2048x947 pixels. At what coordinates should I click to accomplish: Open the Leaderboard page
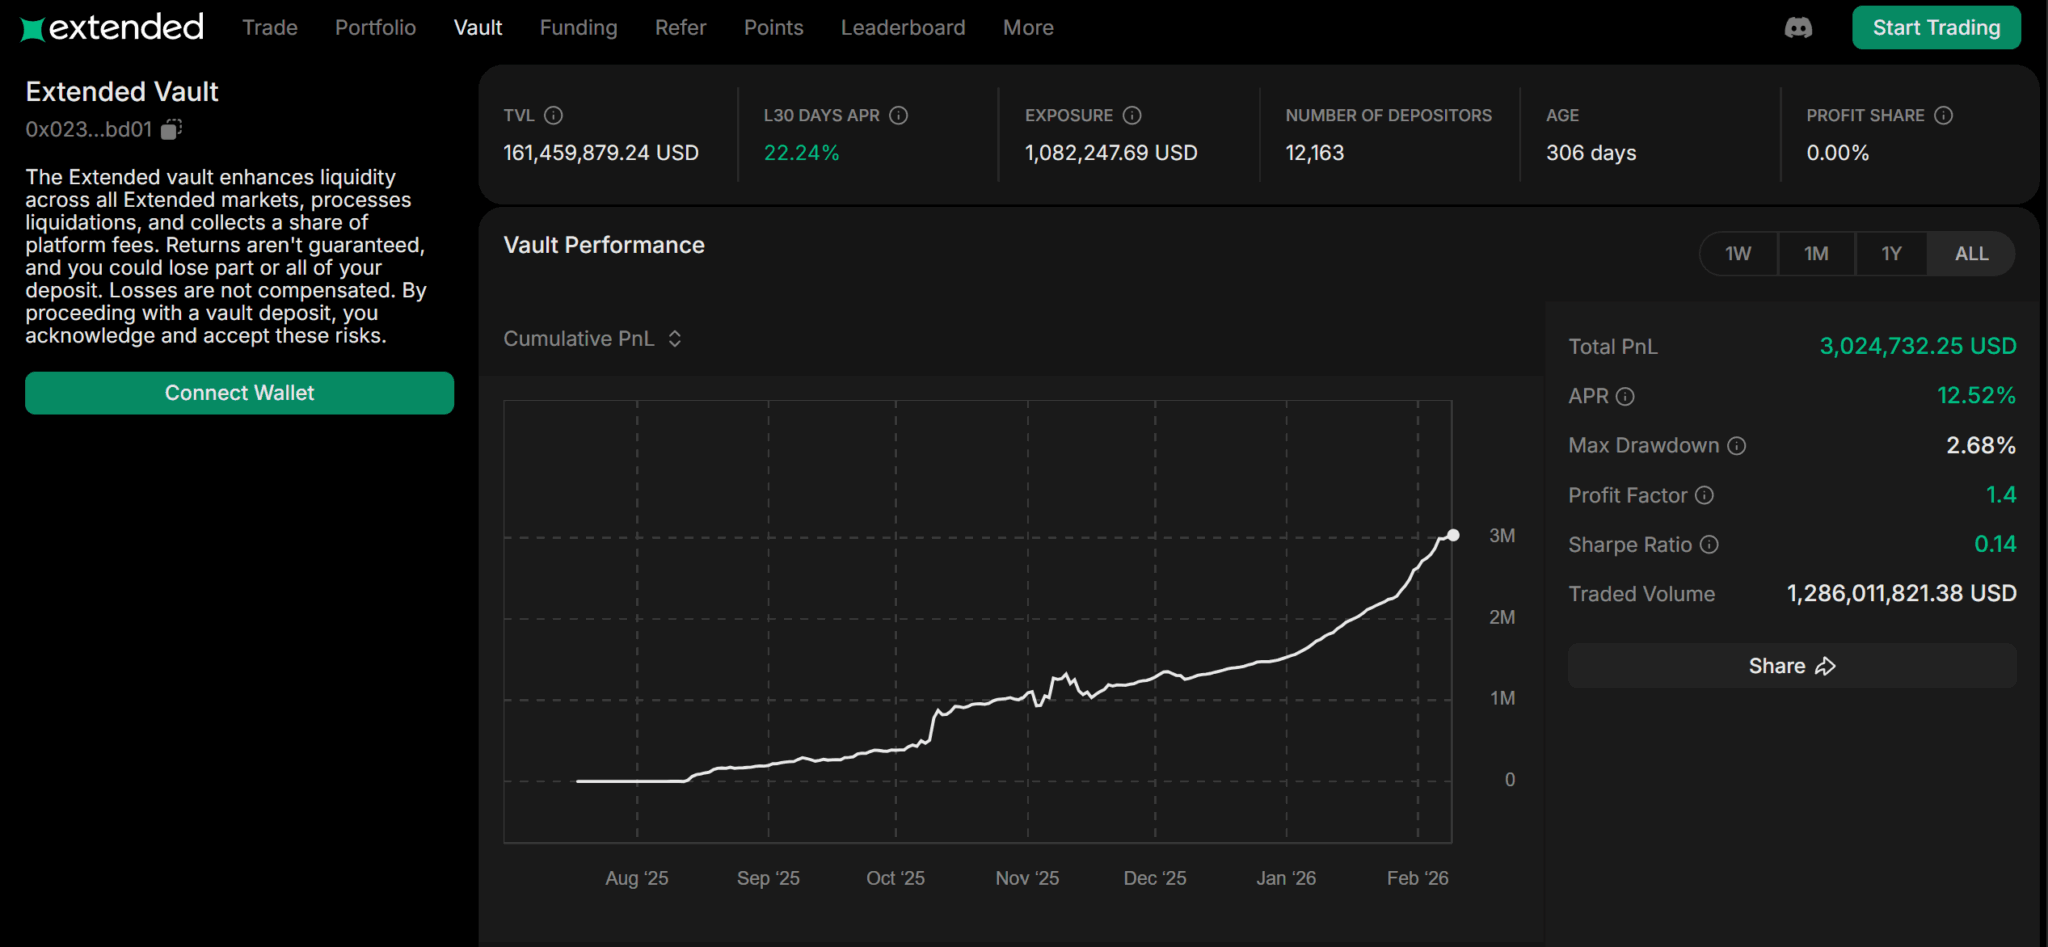903,28
